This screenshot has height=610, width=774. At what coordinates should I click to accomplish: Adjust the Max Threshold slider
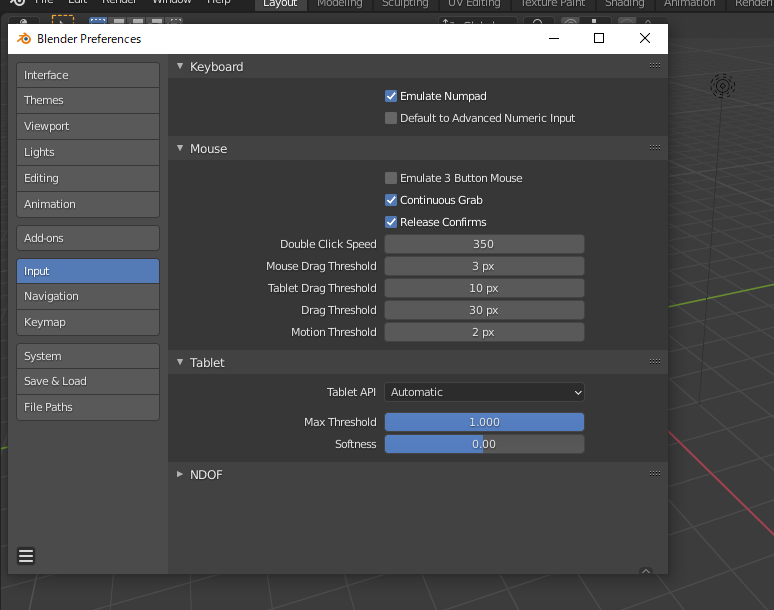coord(484,422)
